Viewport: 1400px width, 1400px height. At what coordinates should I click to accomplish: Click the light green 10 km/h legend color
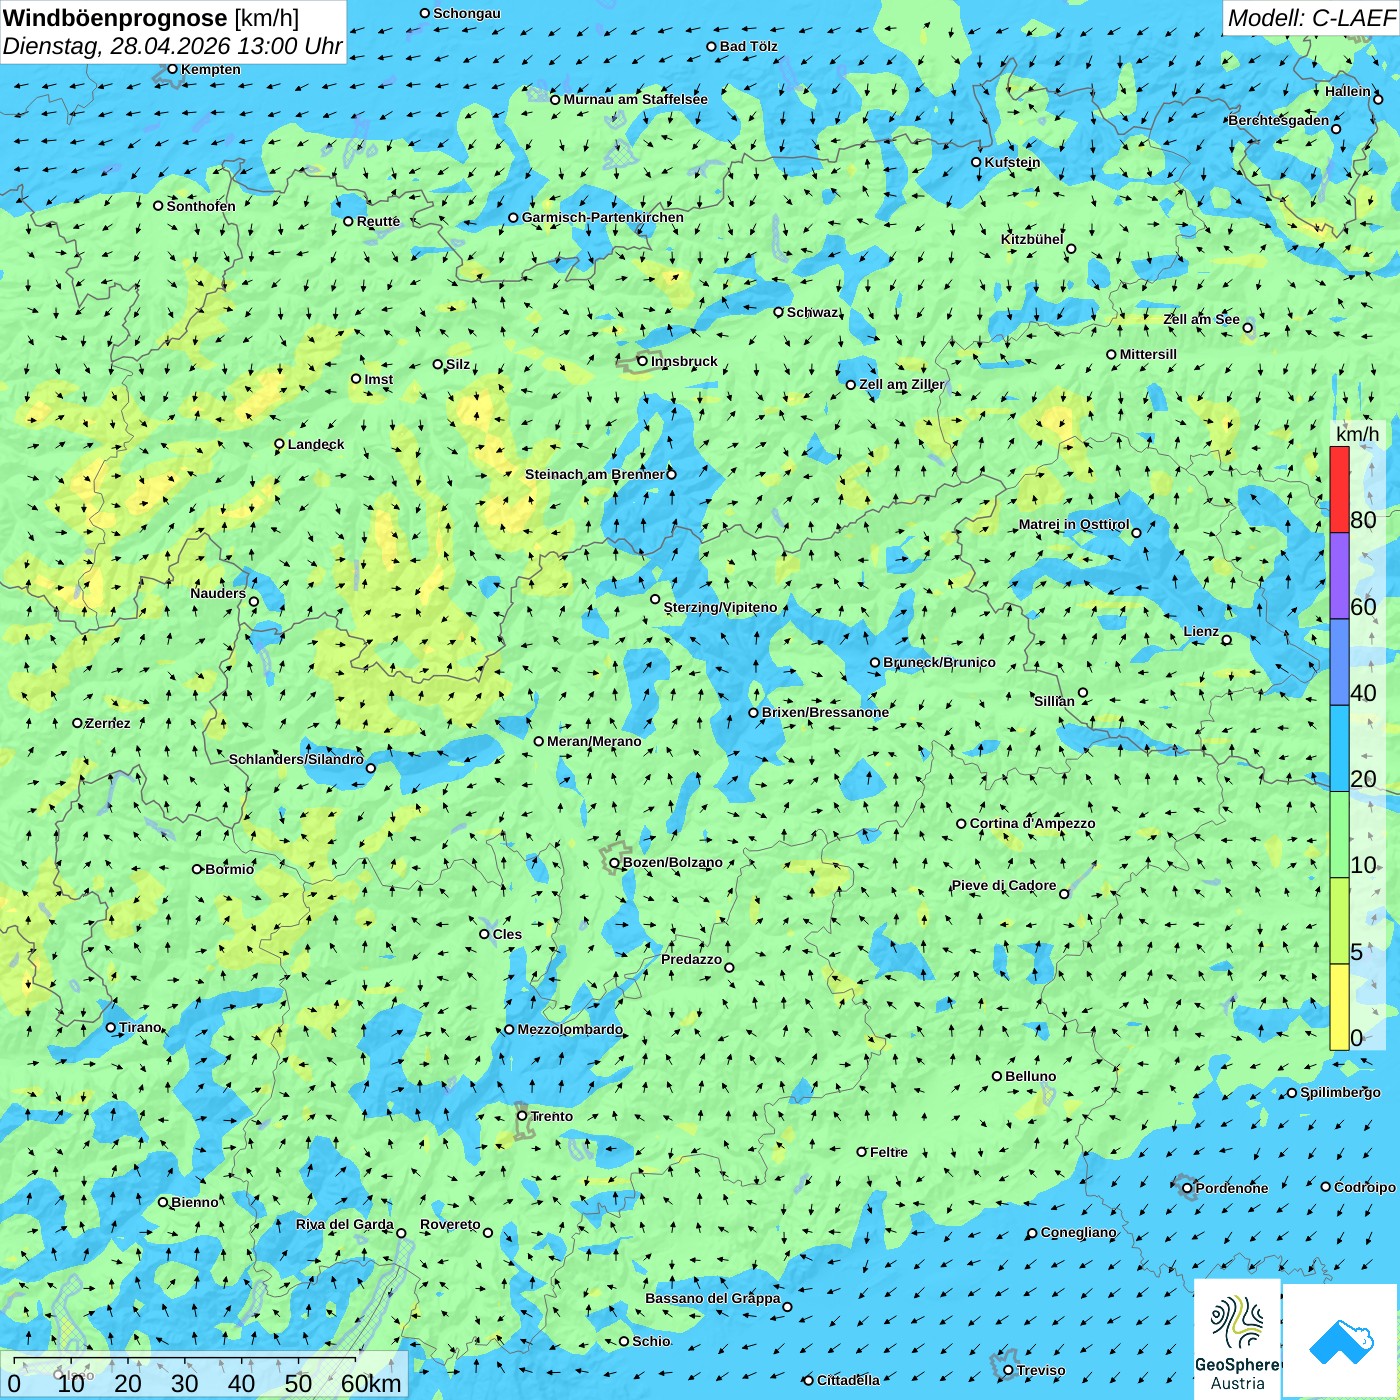coord(1339,835)
